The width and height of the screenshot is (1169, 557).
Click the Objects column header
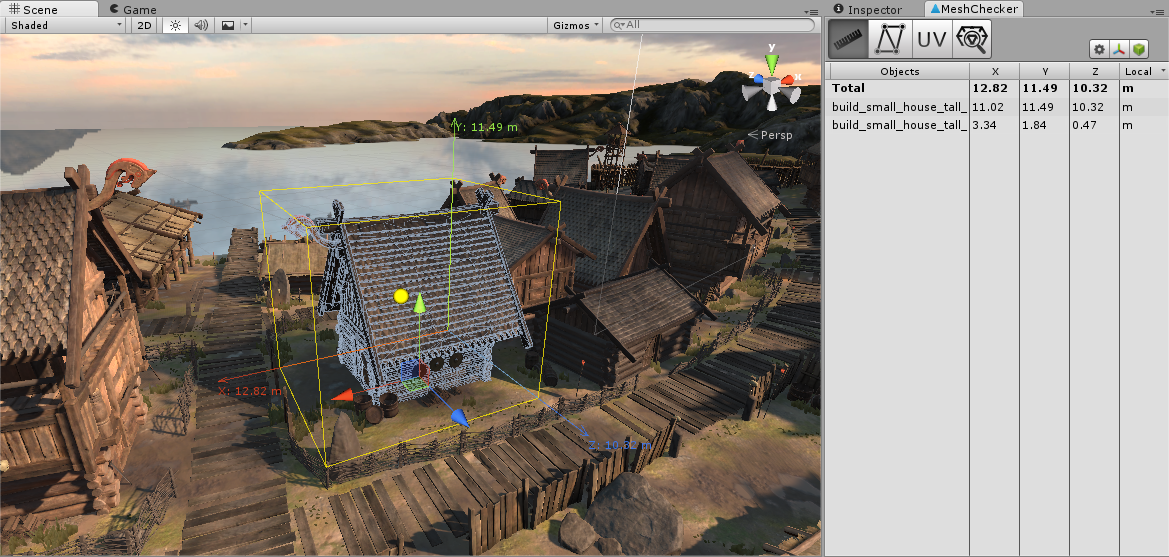[x=899, y=71]
